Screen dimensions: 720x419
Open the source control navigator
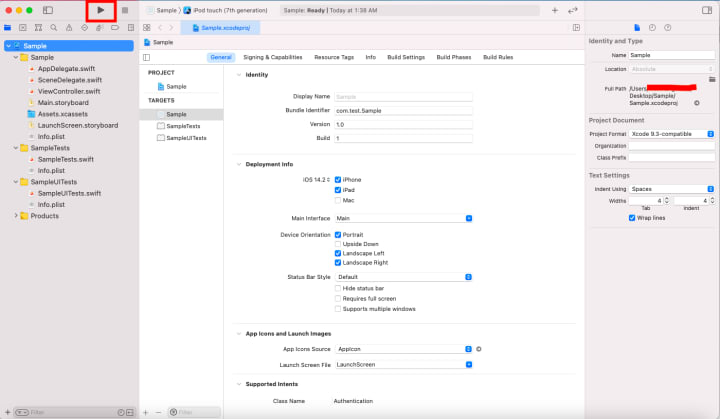23,28
